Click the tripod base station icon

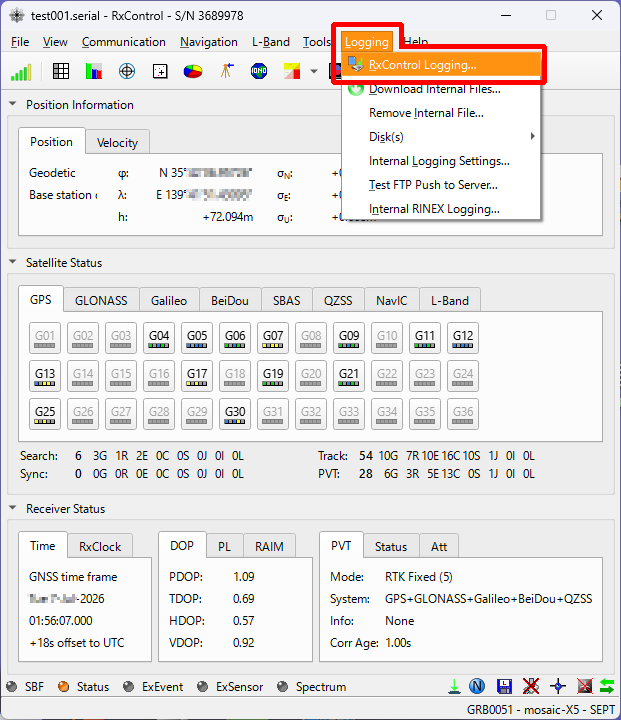[x=226, y=71]
